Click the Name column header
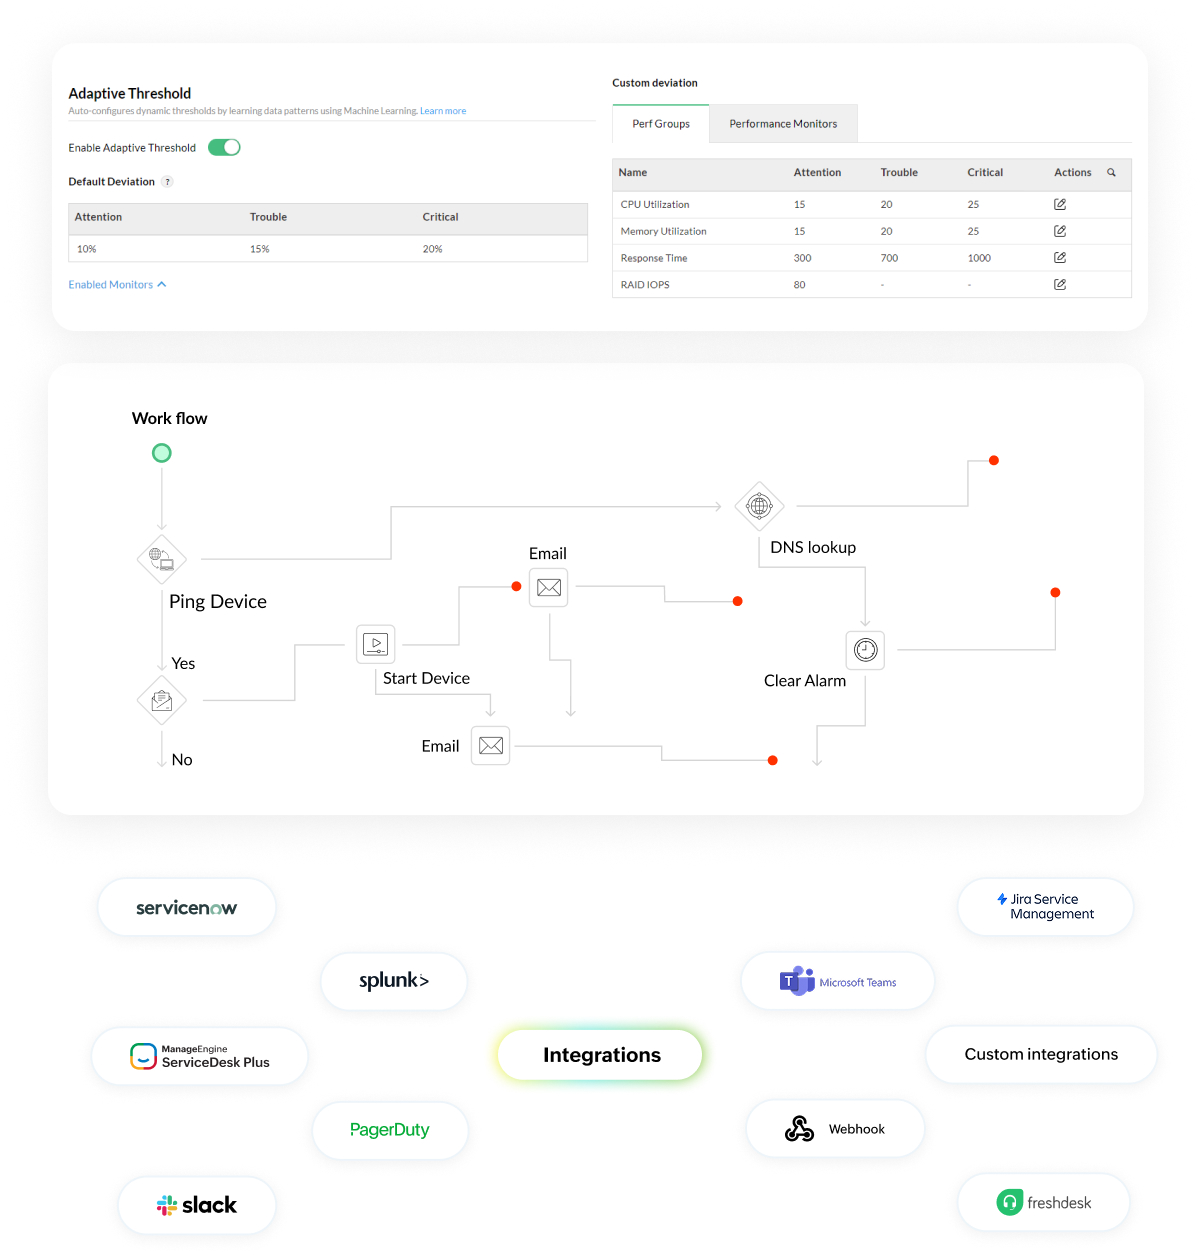 tap(633, 173)
